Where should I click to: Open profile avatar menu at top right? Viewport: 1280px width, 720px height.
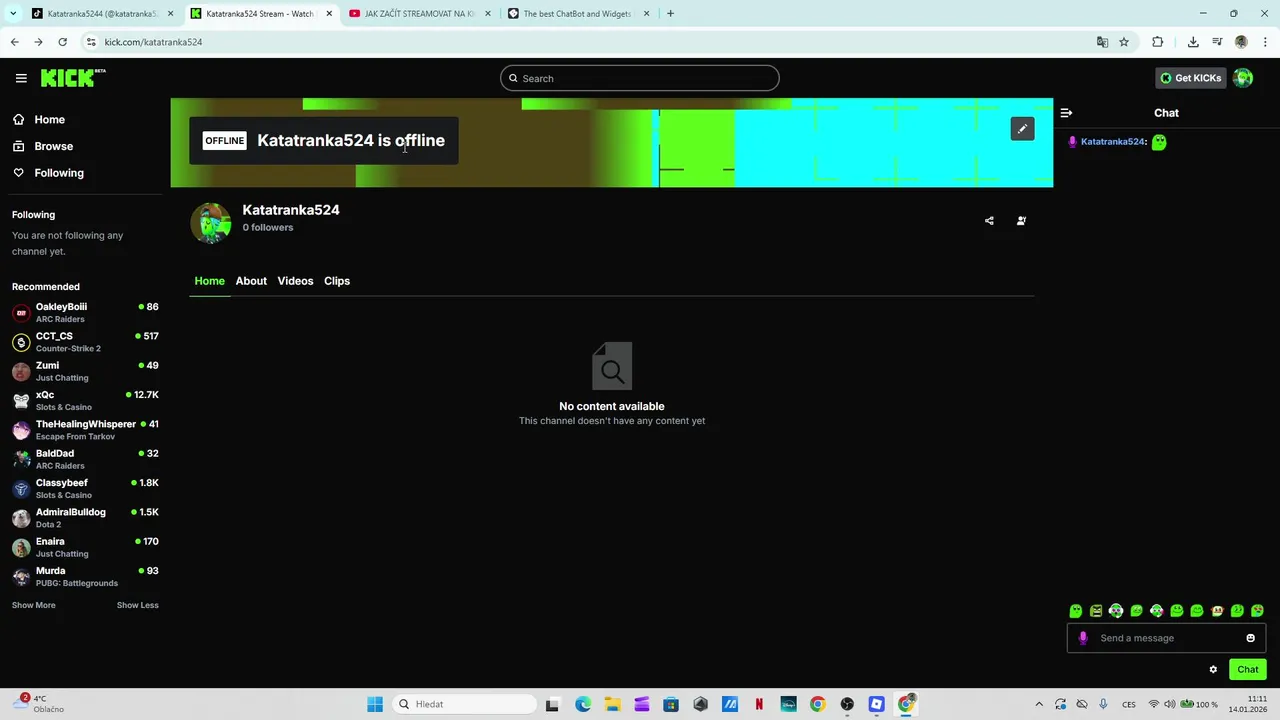tap(1243, 78)
